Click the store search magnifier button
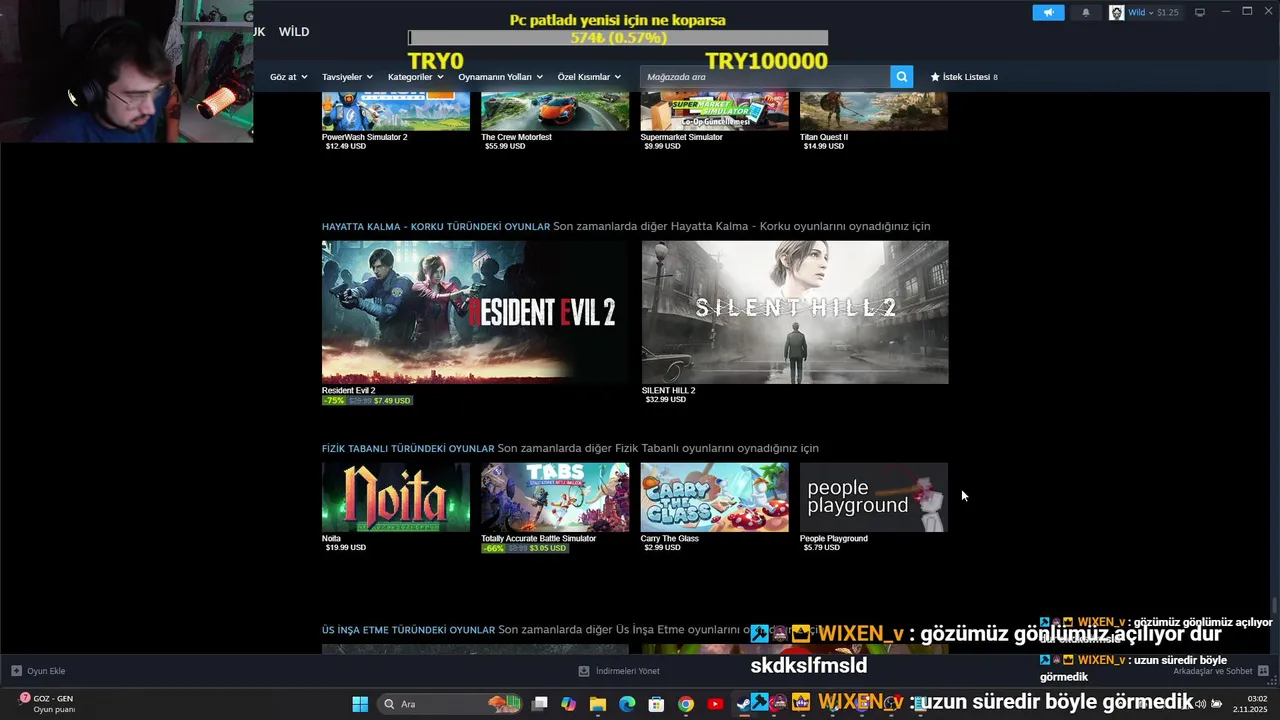1280x720 pixels. pos(901,77)
